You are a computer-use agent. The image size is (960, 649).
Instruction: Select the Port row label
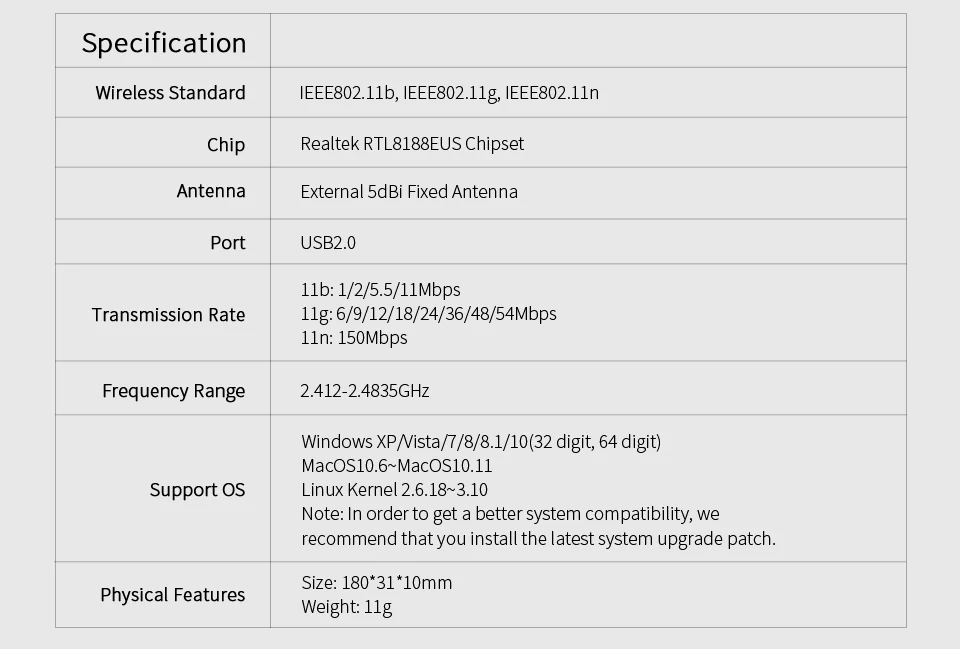[228, 243]
